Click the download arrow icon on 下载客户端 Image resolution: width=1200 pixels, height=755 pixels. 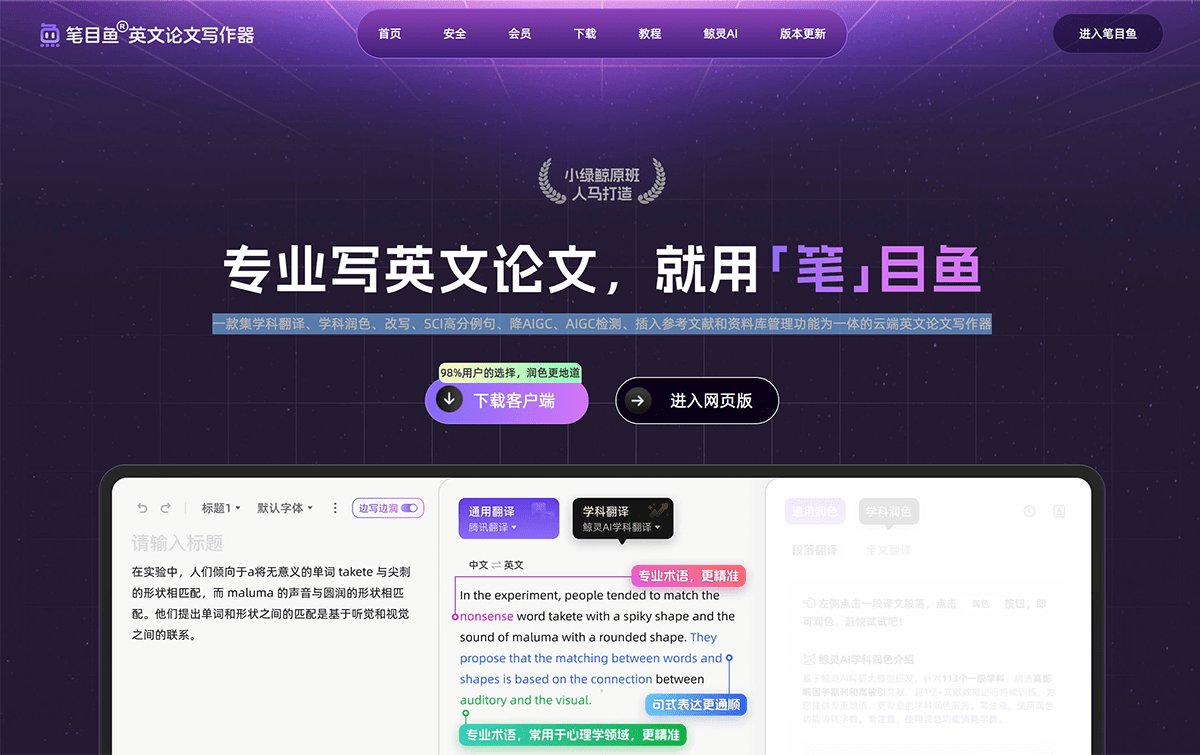point(449,400)
